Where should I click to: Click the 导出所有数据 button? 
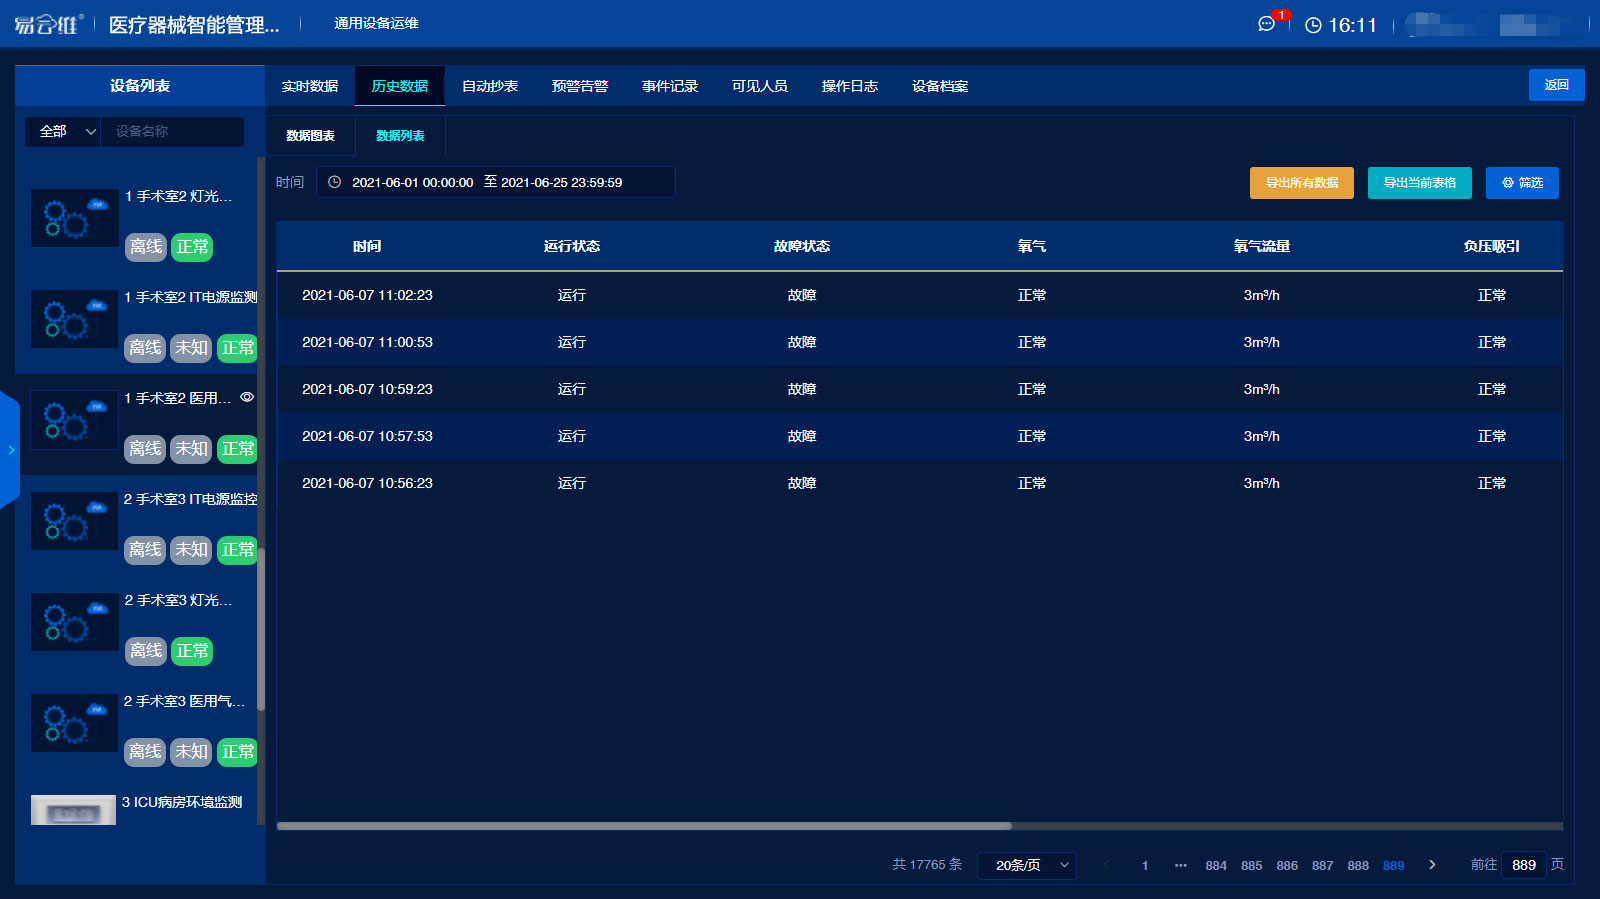point(1301,183)
